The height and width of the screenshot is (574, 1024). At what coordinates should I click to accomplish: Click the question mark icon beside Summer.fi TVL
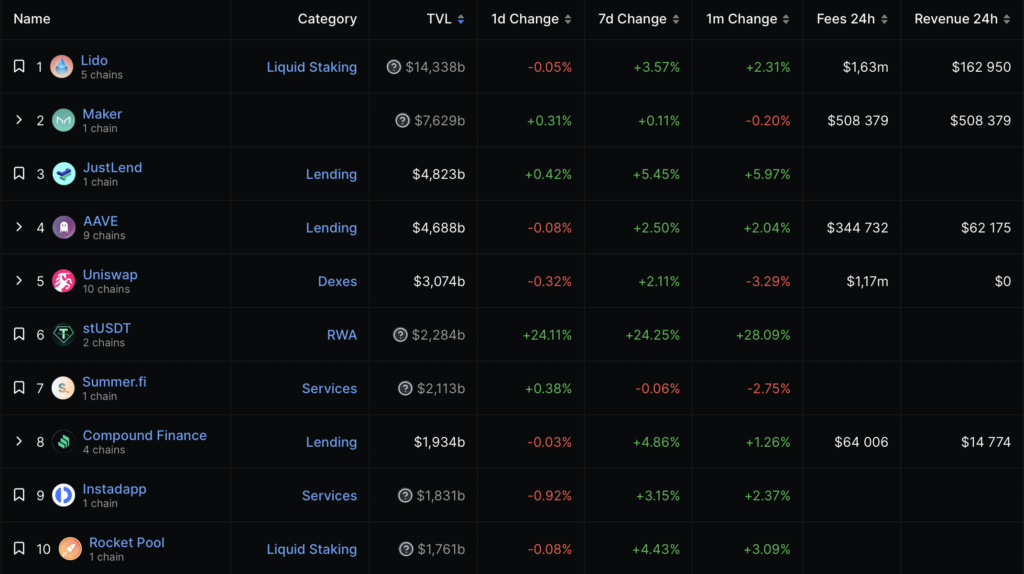[x=405, y=388]
